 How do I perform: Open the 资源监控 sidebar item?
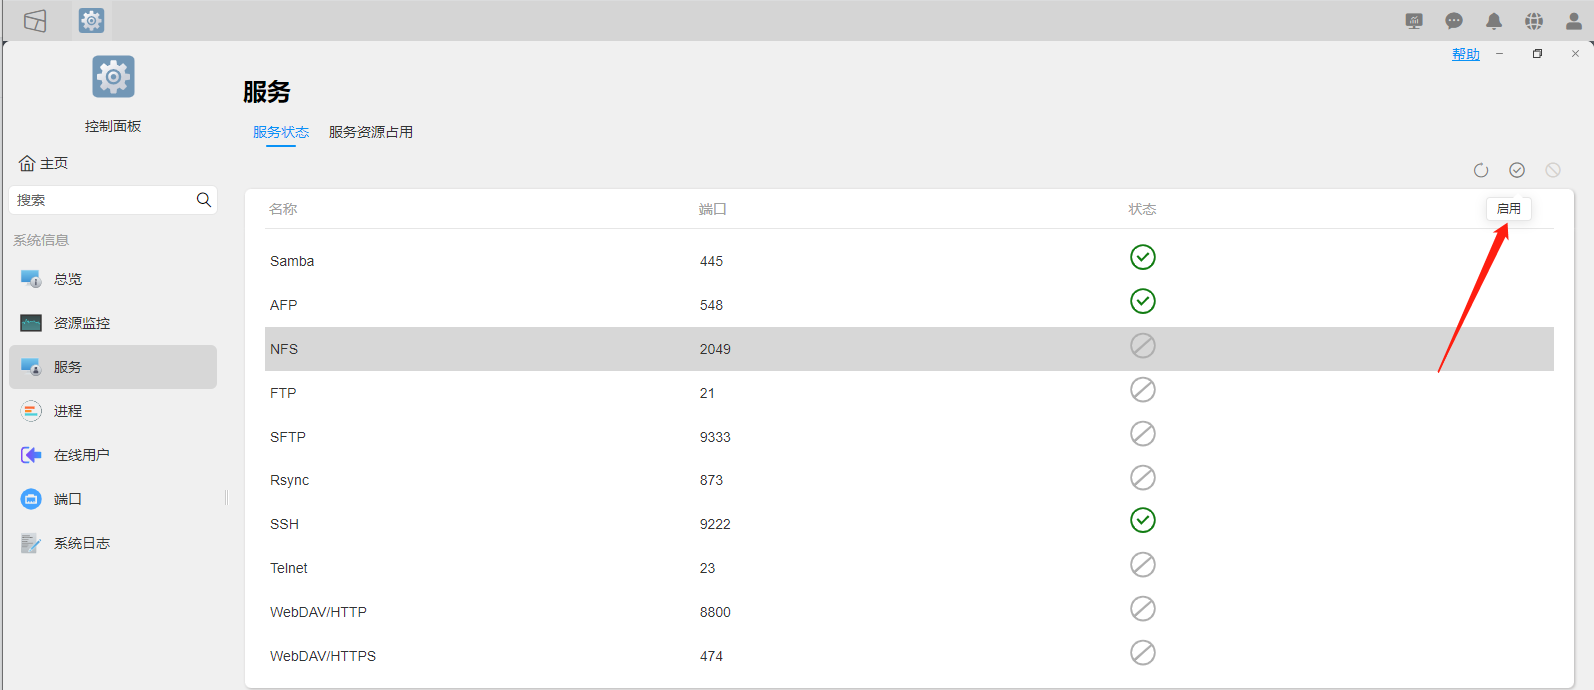click(82, 323)
